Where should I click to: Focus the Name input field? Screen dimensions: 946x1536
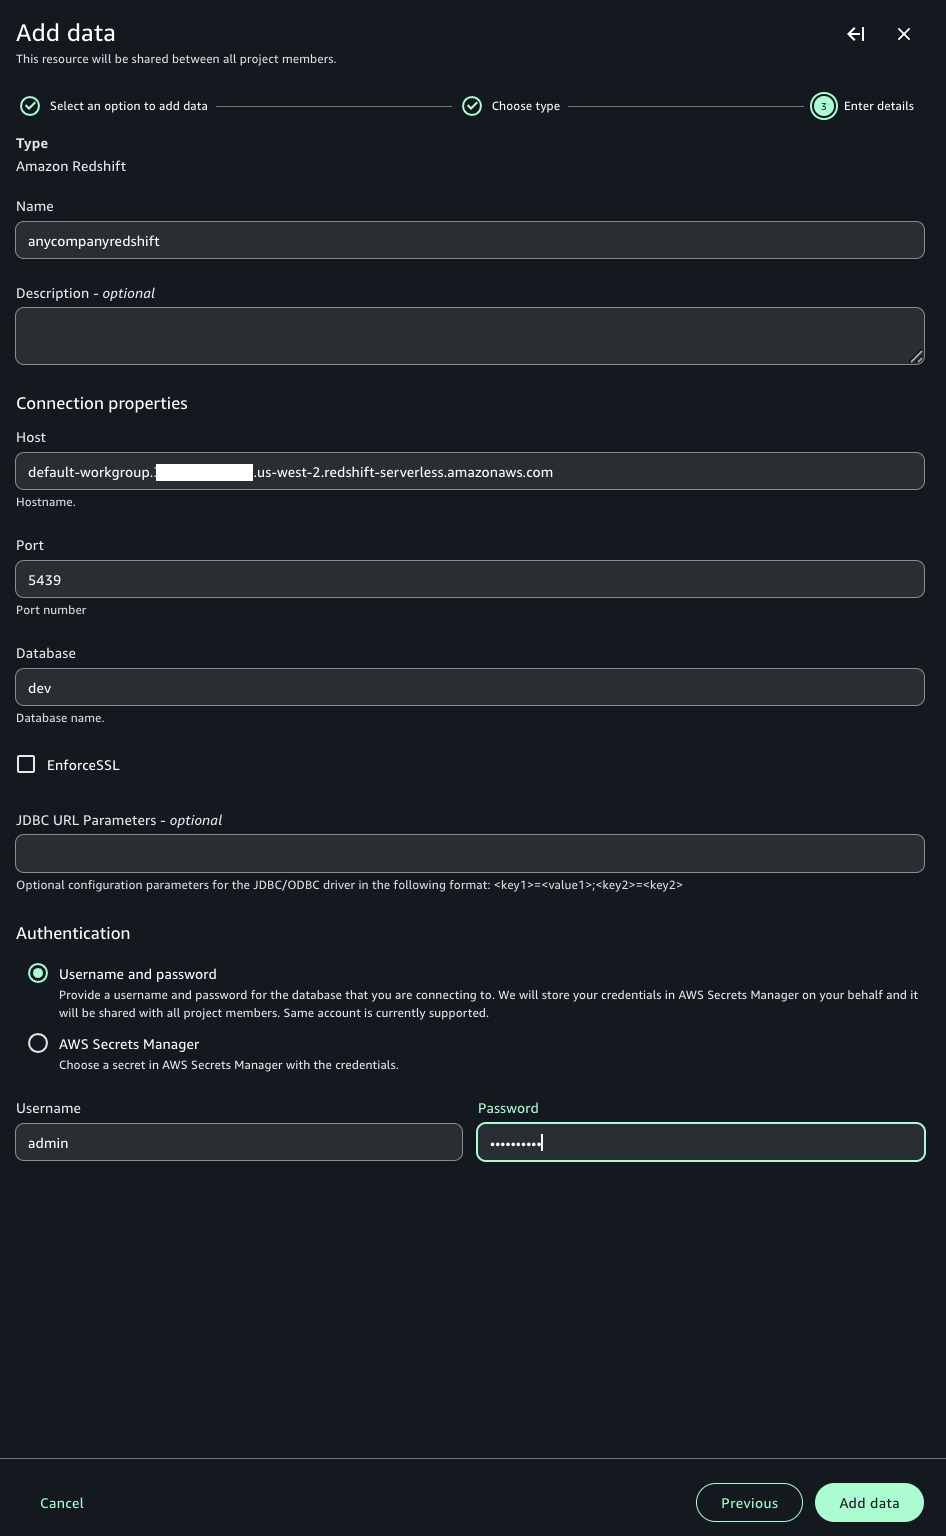pyautogui.click(x=470, y=240)
